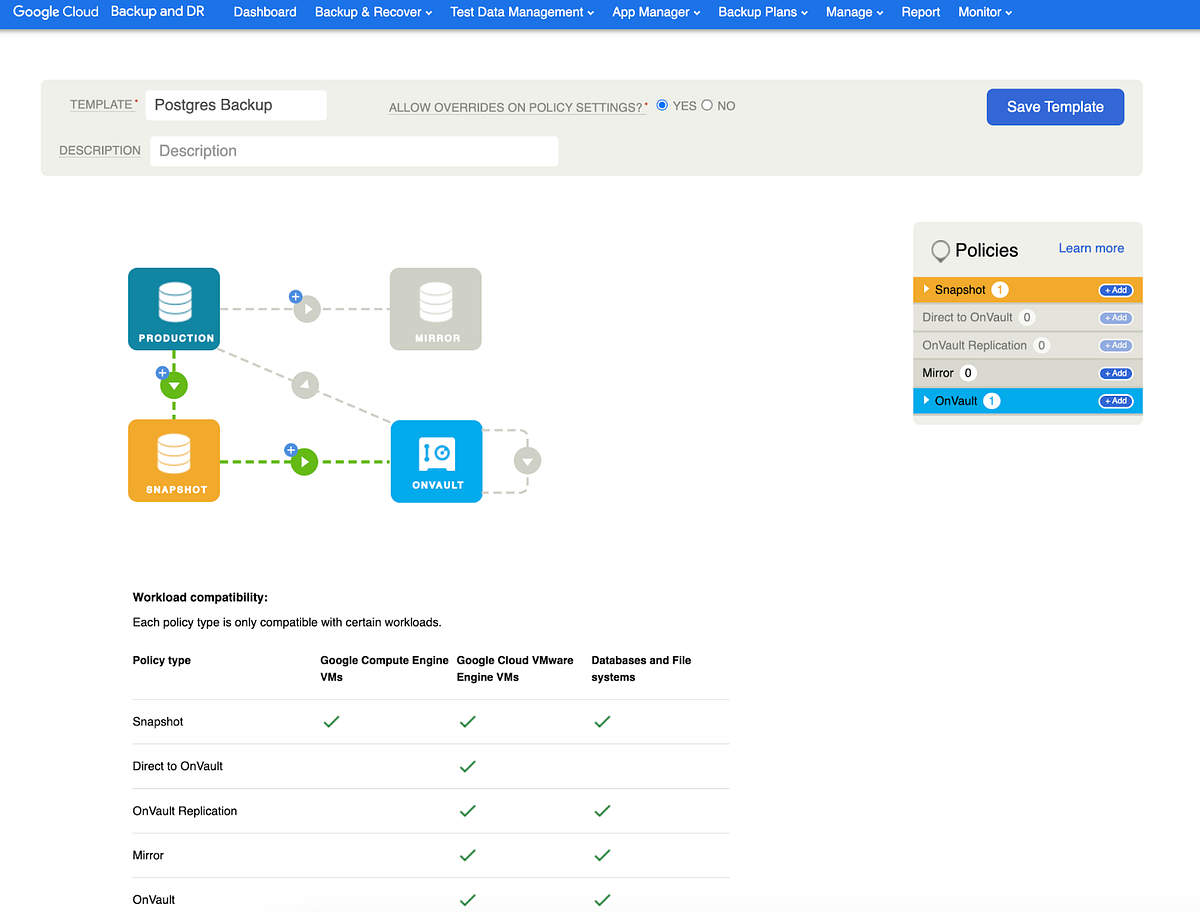Click grey arrow between Production and Mirror
The height and width of the screenshot is (912, 1200).
pyautogui.click(x=307, y=309)
